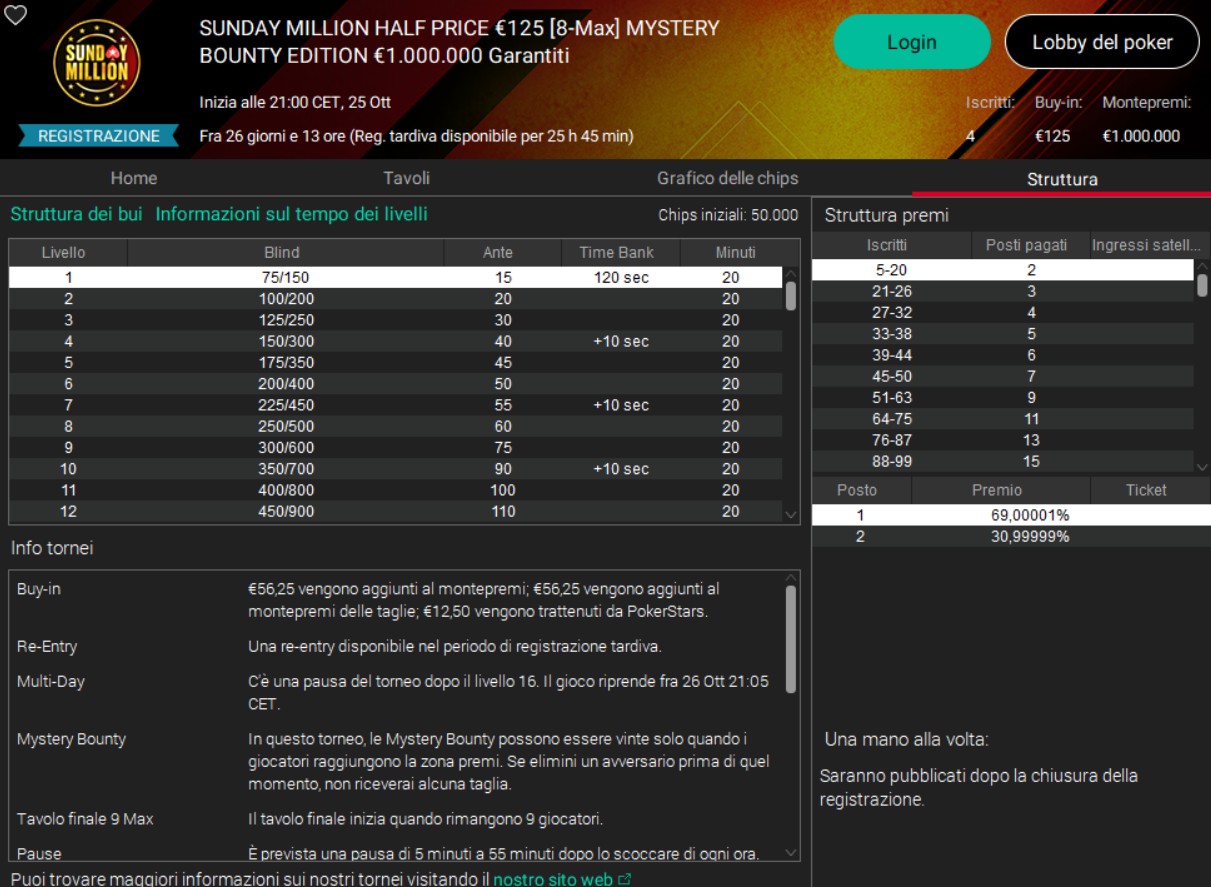Select the row with blind 225/450

pyautogui.click(x=396, y=405)
